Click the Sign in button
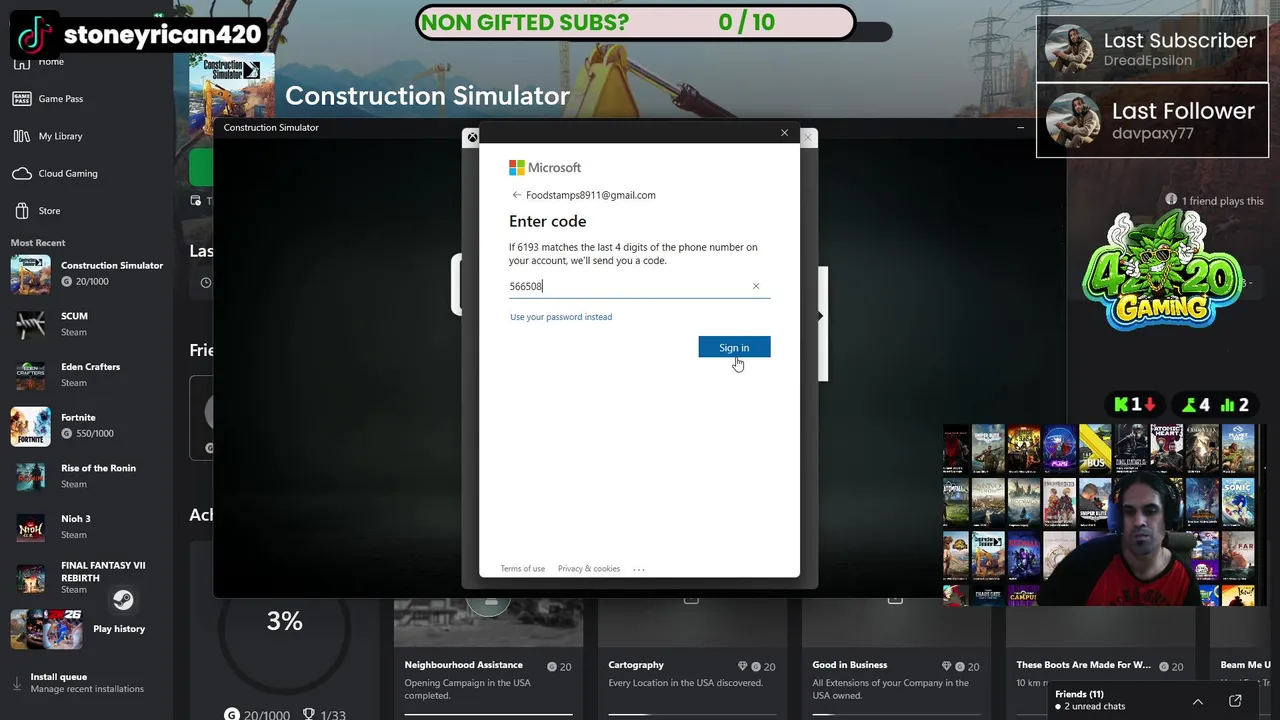The height and width of the screenshot is (720, 1280). [x=734, y=347]
